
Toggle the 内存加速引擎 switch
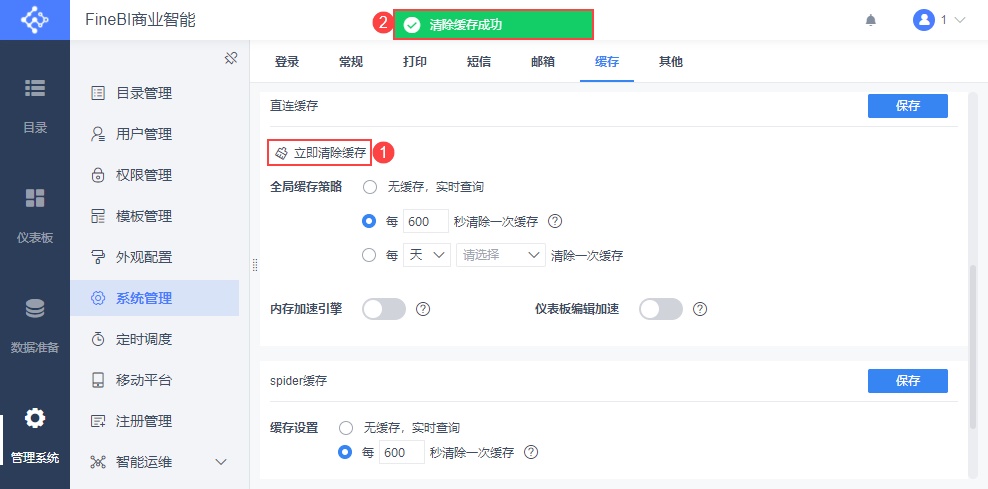[x=384, y=309]
